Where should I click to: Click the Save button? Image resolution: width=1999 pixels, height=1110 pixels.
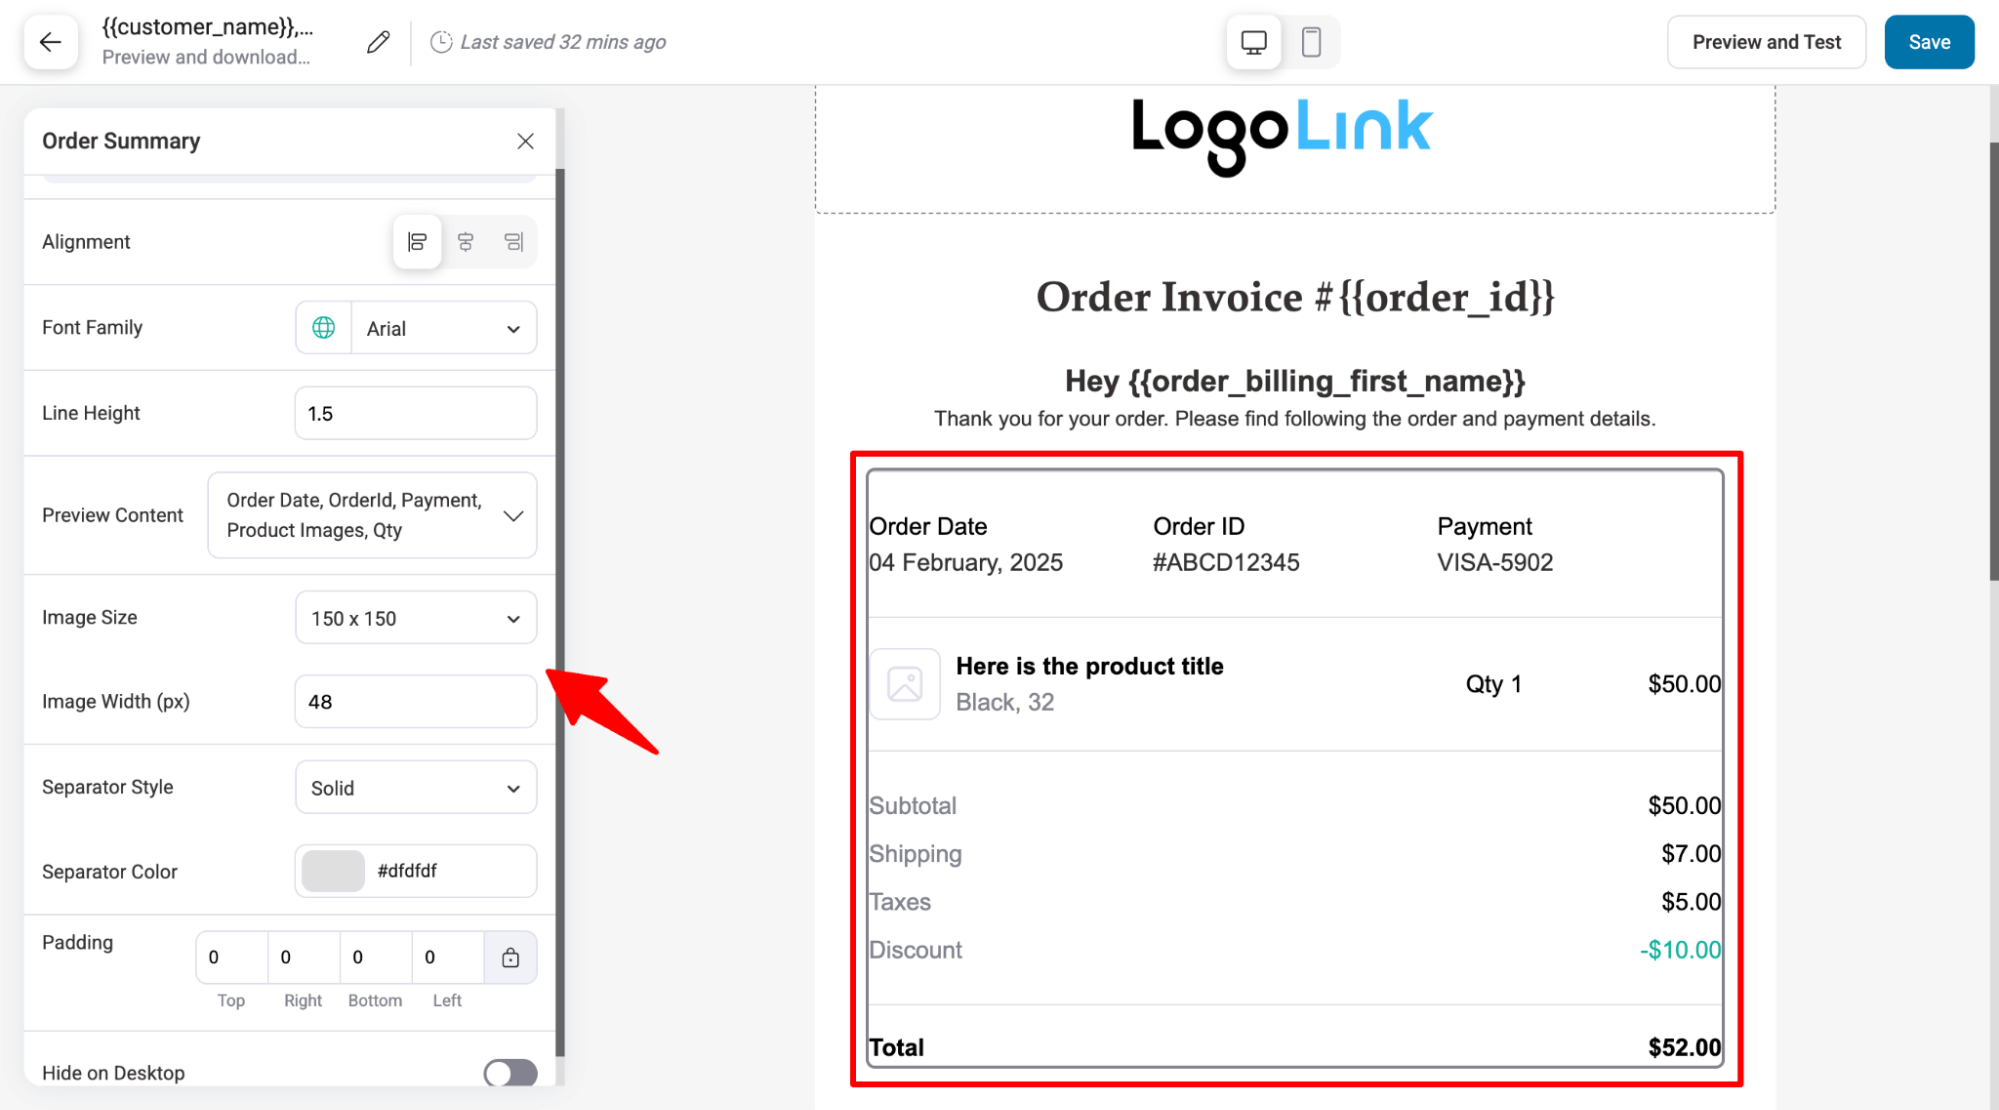click(x=1931, y=41)
